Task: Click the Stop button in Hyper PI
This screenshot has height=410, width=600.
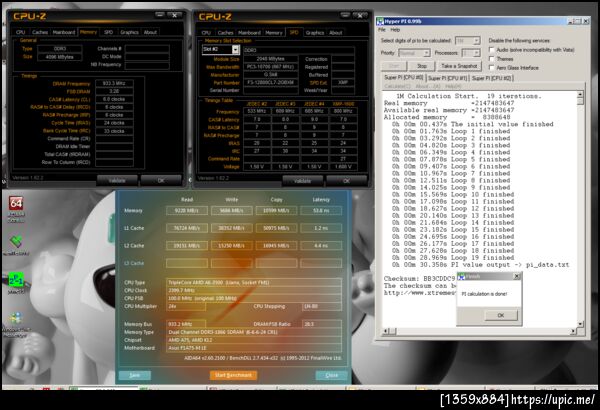Action: pyautogui.click(x=422, y=66)
